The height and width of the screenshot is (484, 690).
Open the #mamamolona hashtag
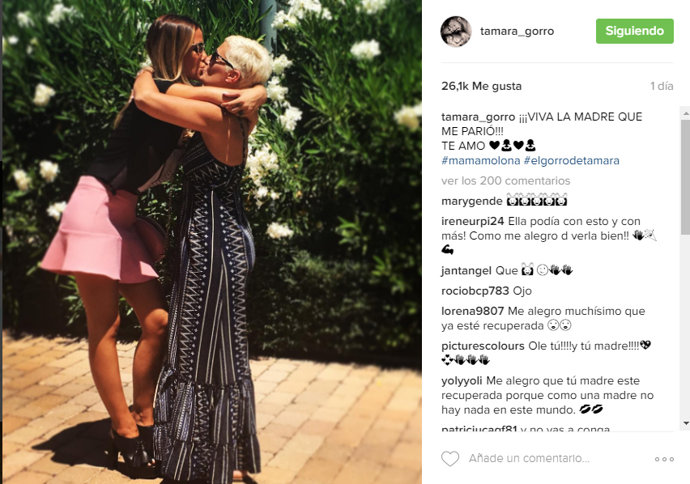pyautogui.click(x=481, y=161)
